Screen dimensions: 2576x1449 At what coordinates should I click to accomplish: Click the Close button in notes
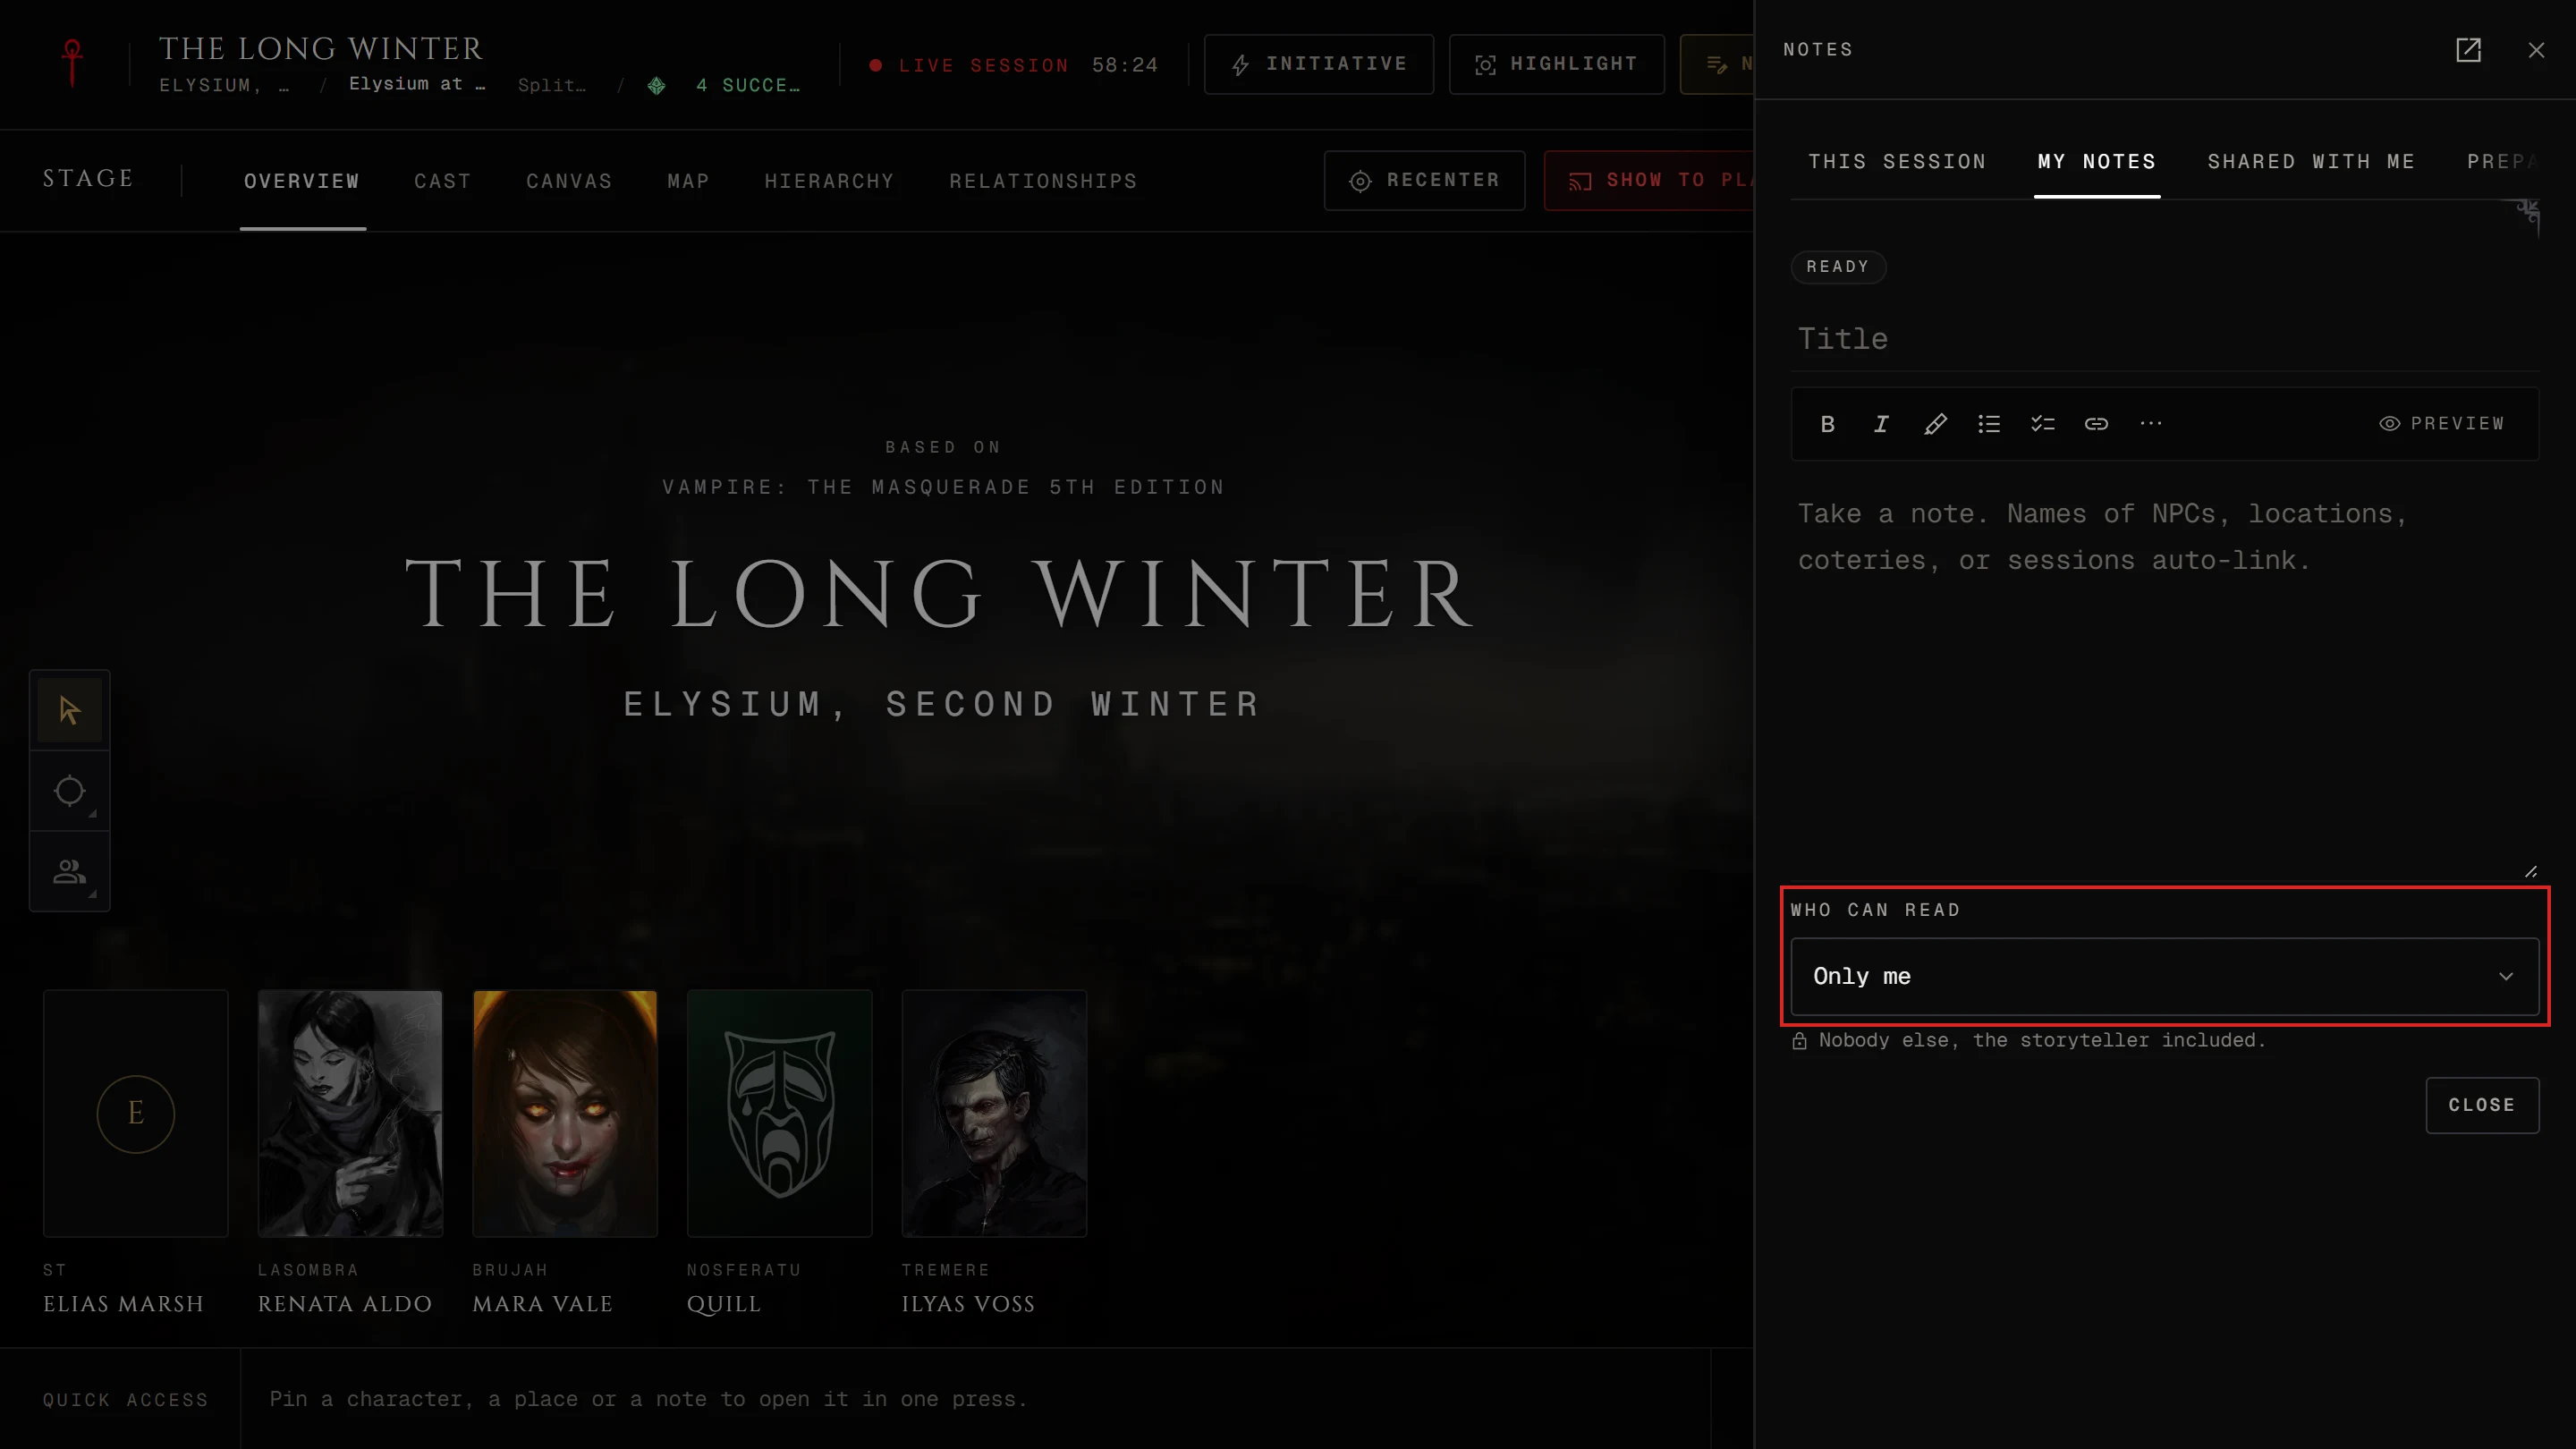click(x=2482, y=1105)
